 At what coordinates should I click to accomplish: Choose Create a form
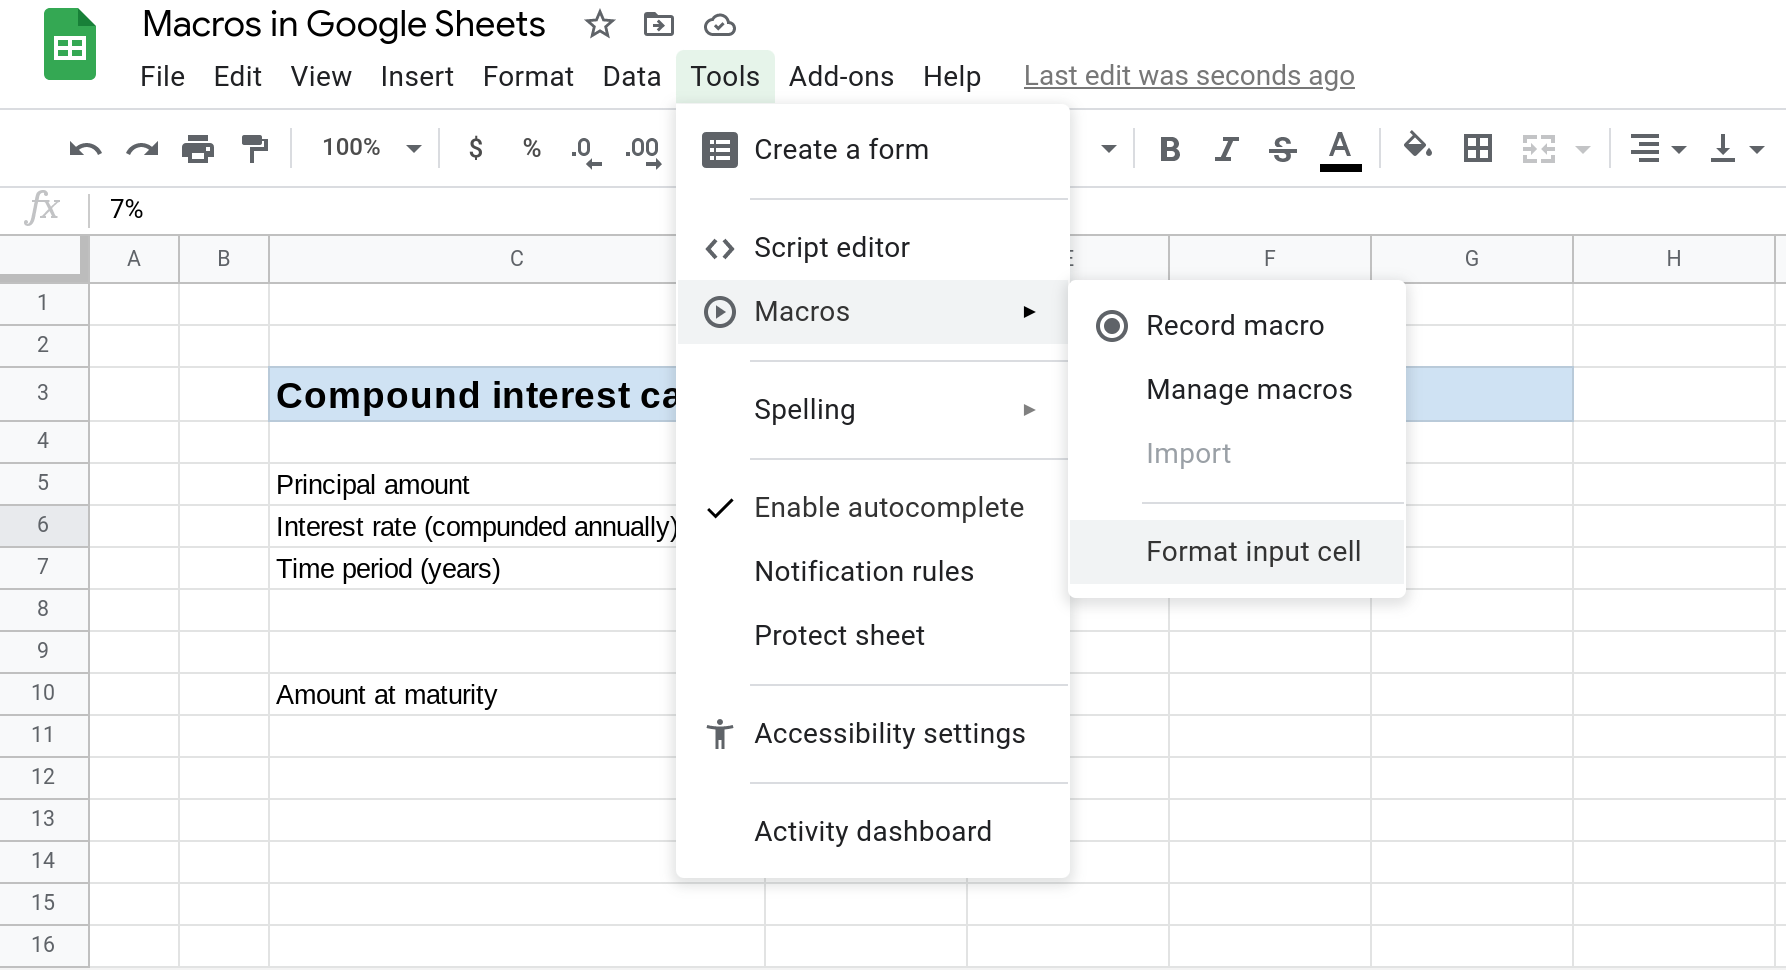pos(873,150)
